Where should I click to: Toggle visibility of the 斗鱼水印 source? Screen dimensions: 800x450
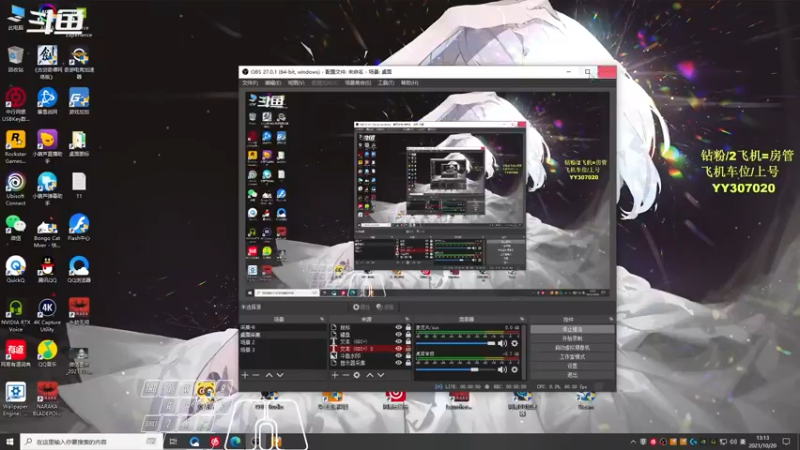tap(398, 356)
